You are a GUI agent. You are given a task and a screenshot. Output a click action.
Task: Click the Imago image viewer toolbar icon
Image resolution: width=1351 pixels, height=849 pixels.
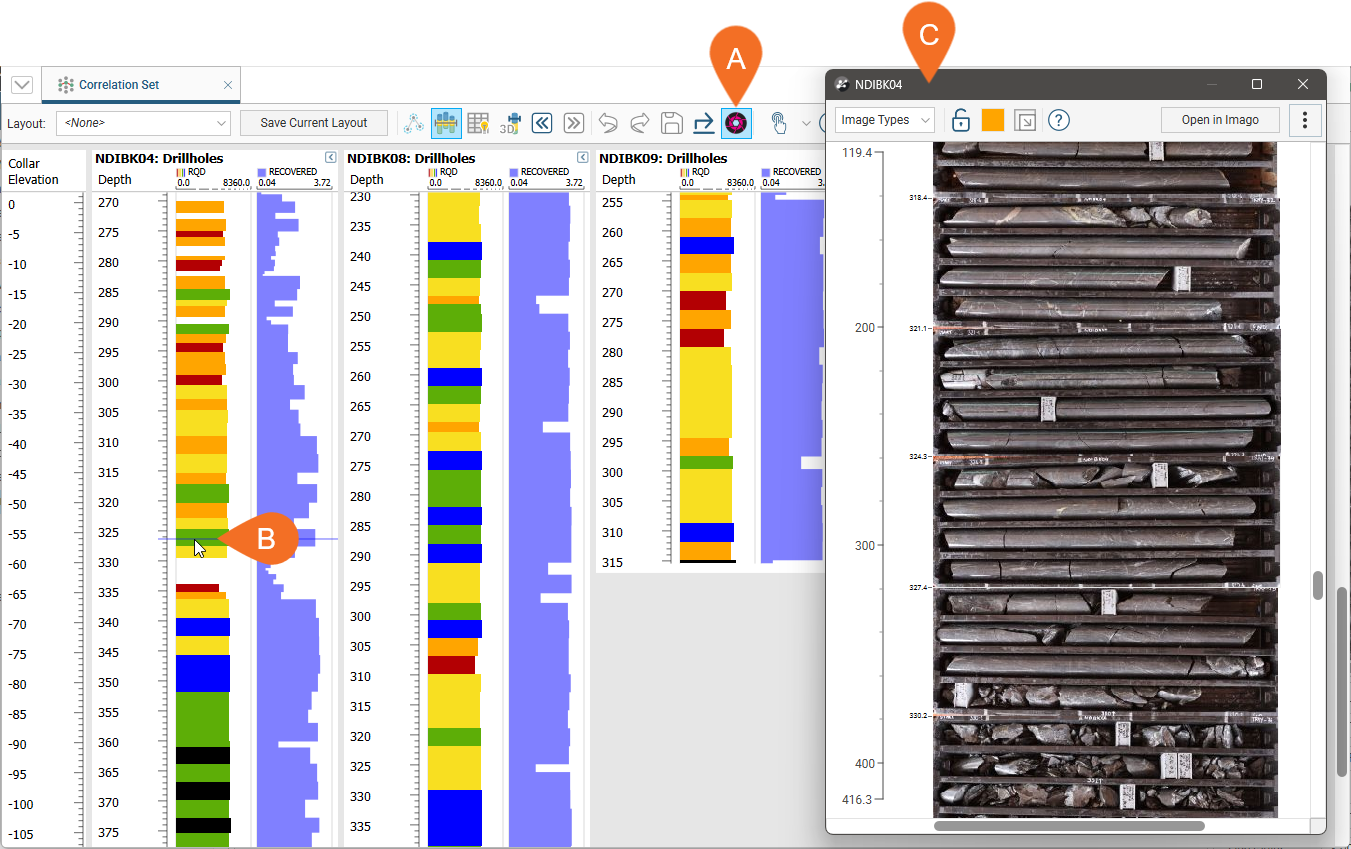pyautogui.click(x=736, y=123)
